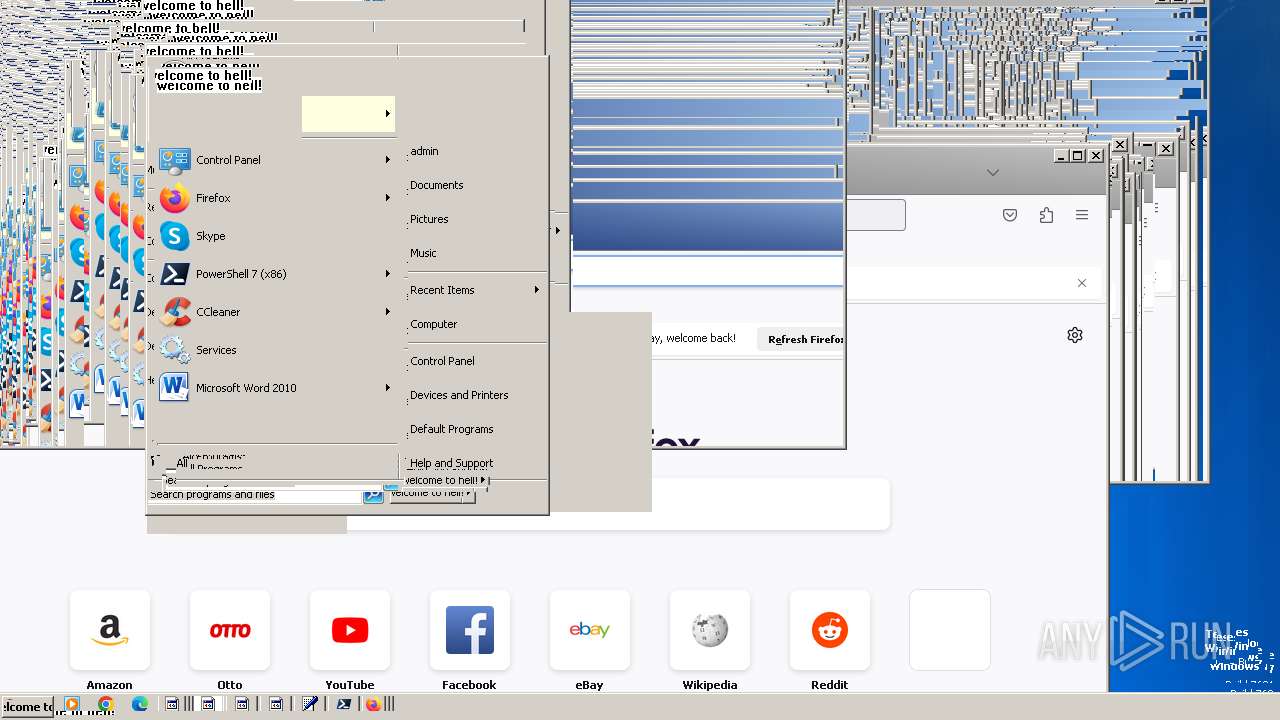Open the admin user folder link
This screenshot has height=720, width=1280.
click(x=424, y=151)
